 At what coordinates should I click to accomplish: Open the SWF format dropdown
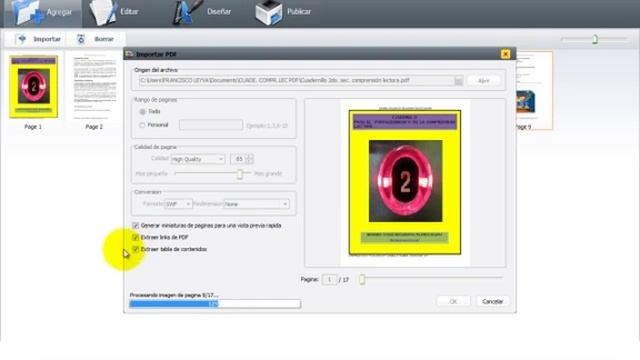(x=178, y=204)
